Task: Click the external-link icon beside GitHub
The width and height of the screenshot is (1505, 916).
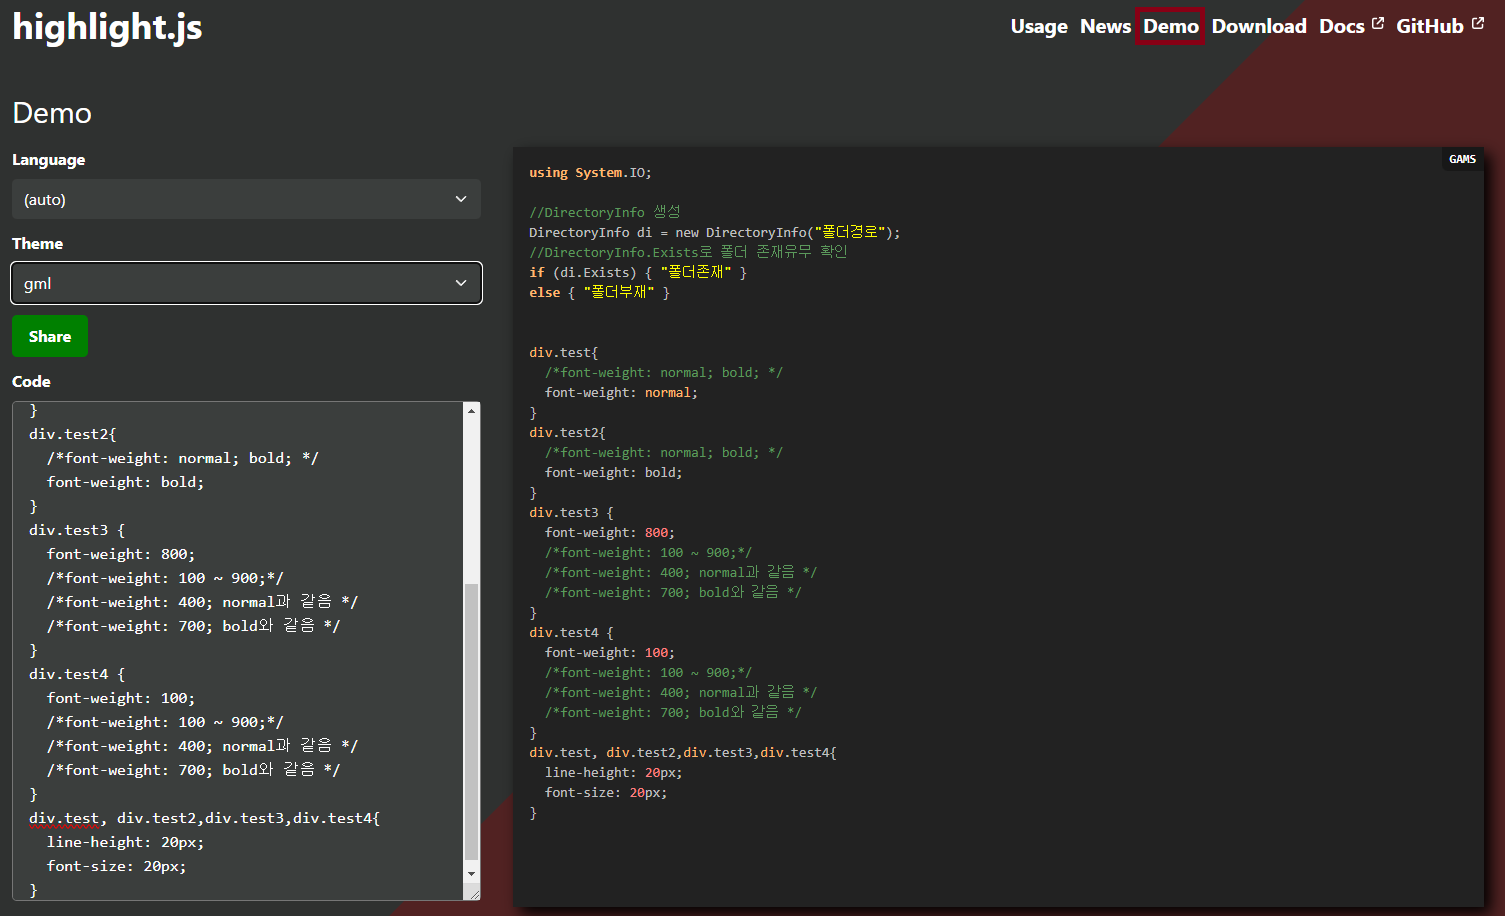Action: (1478, 23)
